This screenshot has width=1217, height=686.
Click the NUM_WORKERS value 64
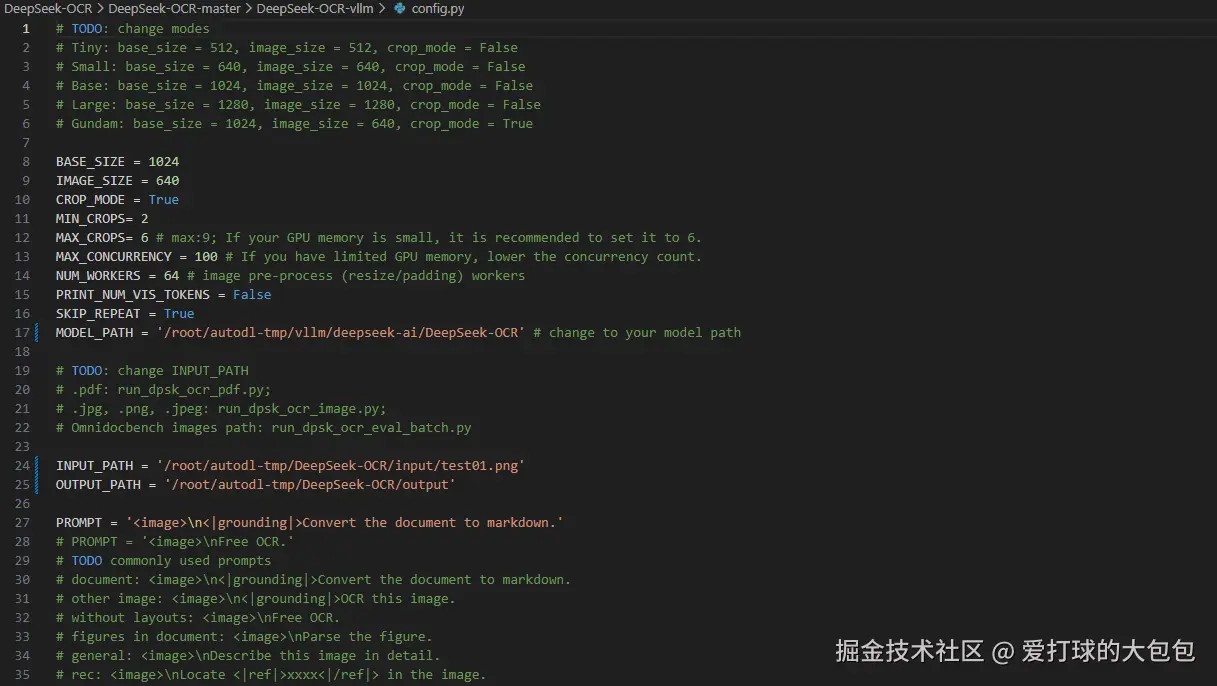click(171, 276)
